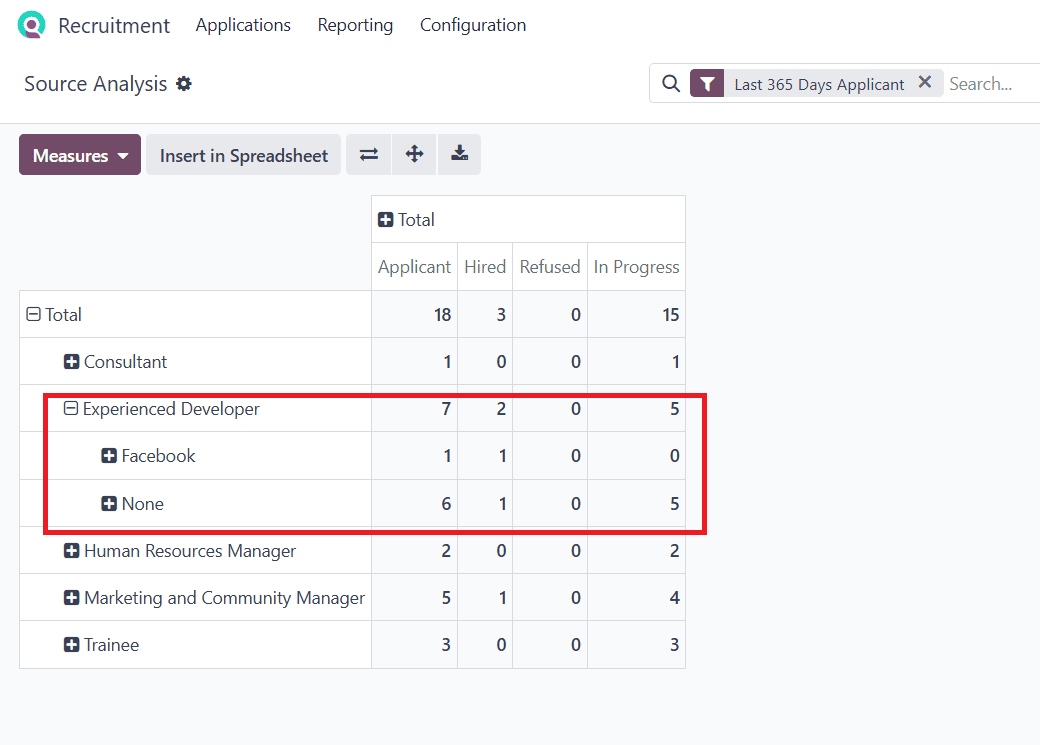Image resolution: width=1040 pixels, height=745 pixels.
Task: Download the pivot table as xlsx
Action: point(459,155)
